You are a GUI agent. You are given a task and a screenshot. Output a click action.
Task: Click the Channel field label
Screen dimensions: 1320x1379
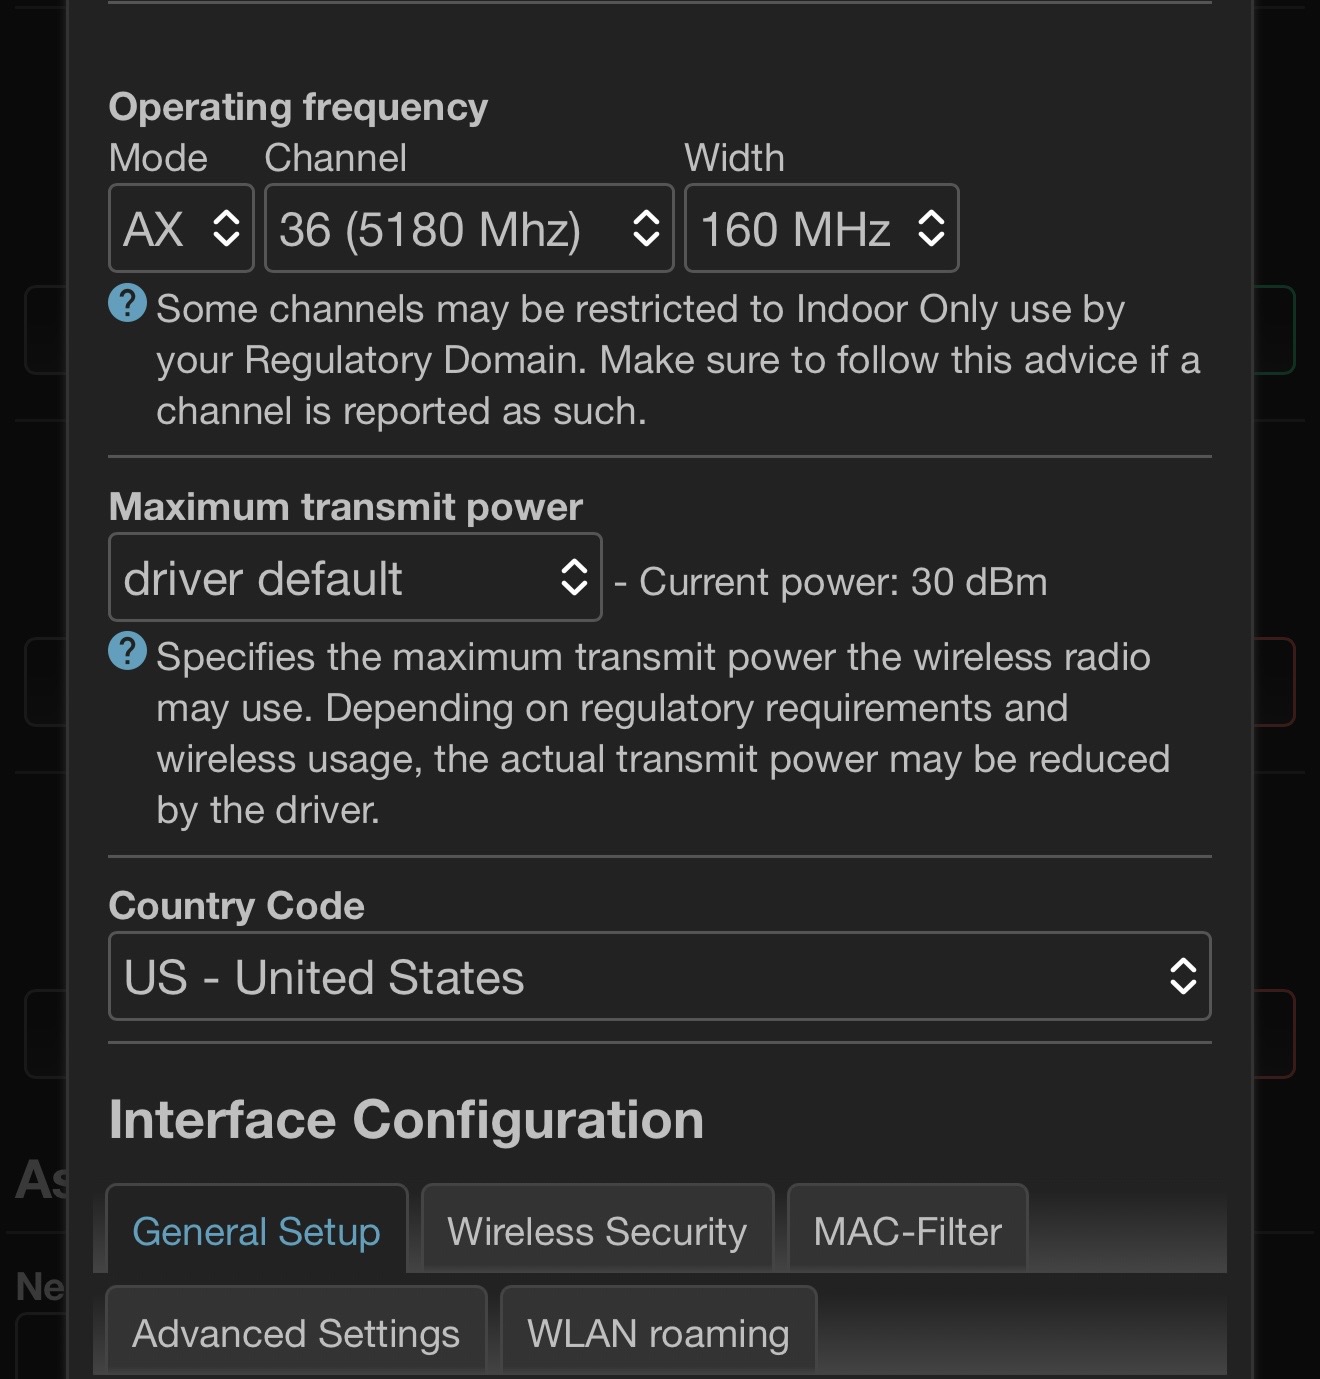click(335, 158)
